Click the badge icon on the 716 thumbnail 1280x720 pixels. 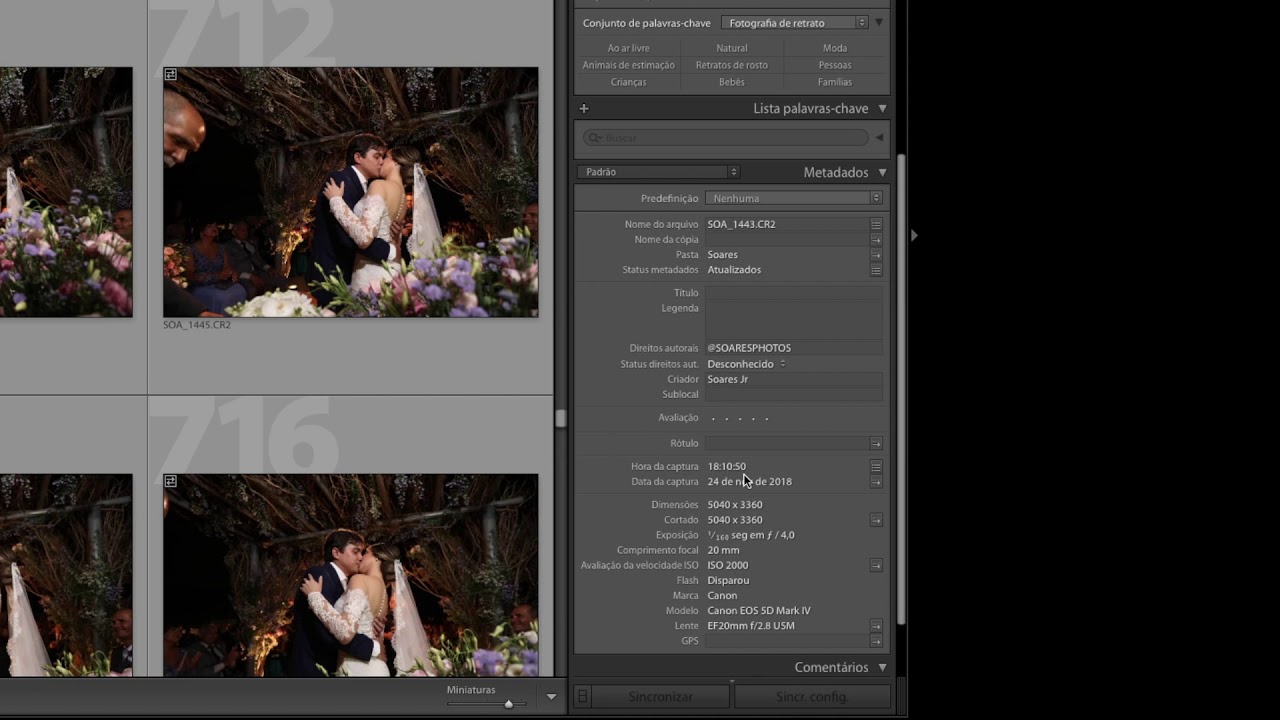[171, 481]
